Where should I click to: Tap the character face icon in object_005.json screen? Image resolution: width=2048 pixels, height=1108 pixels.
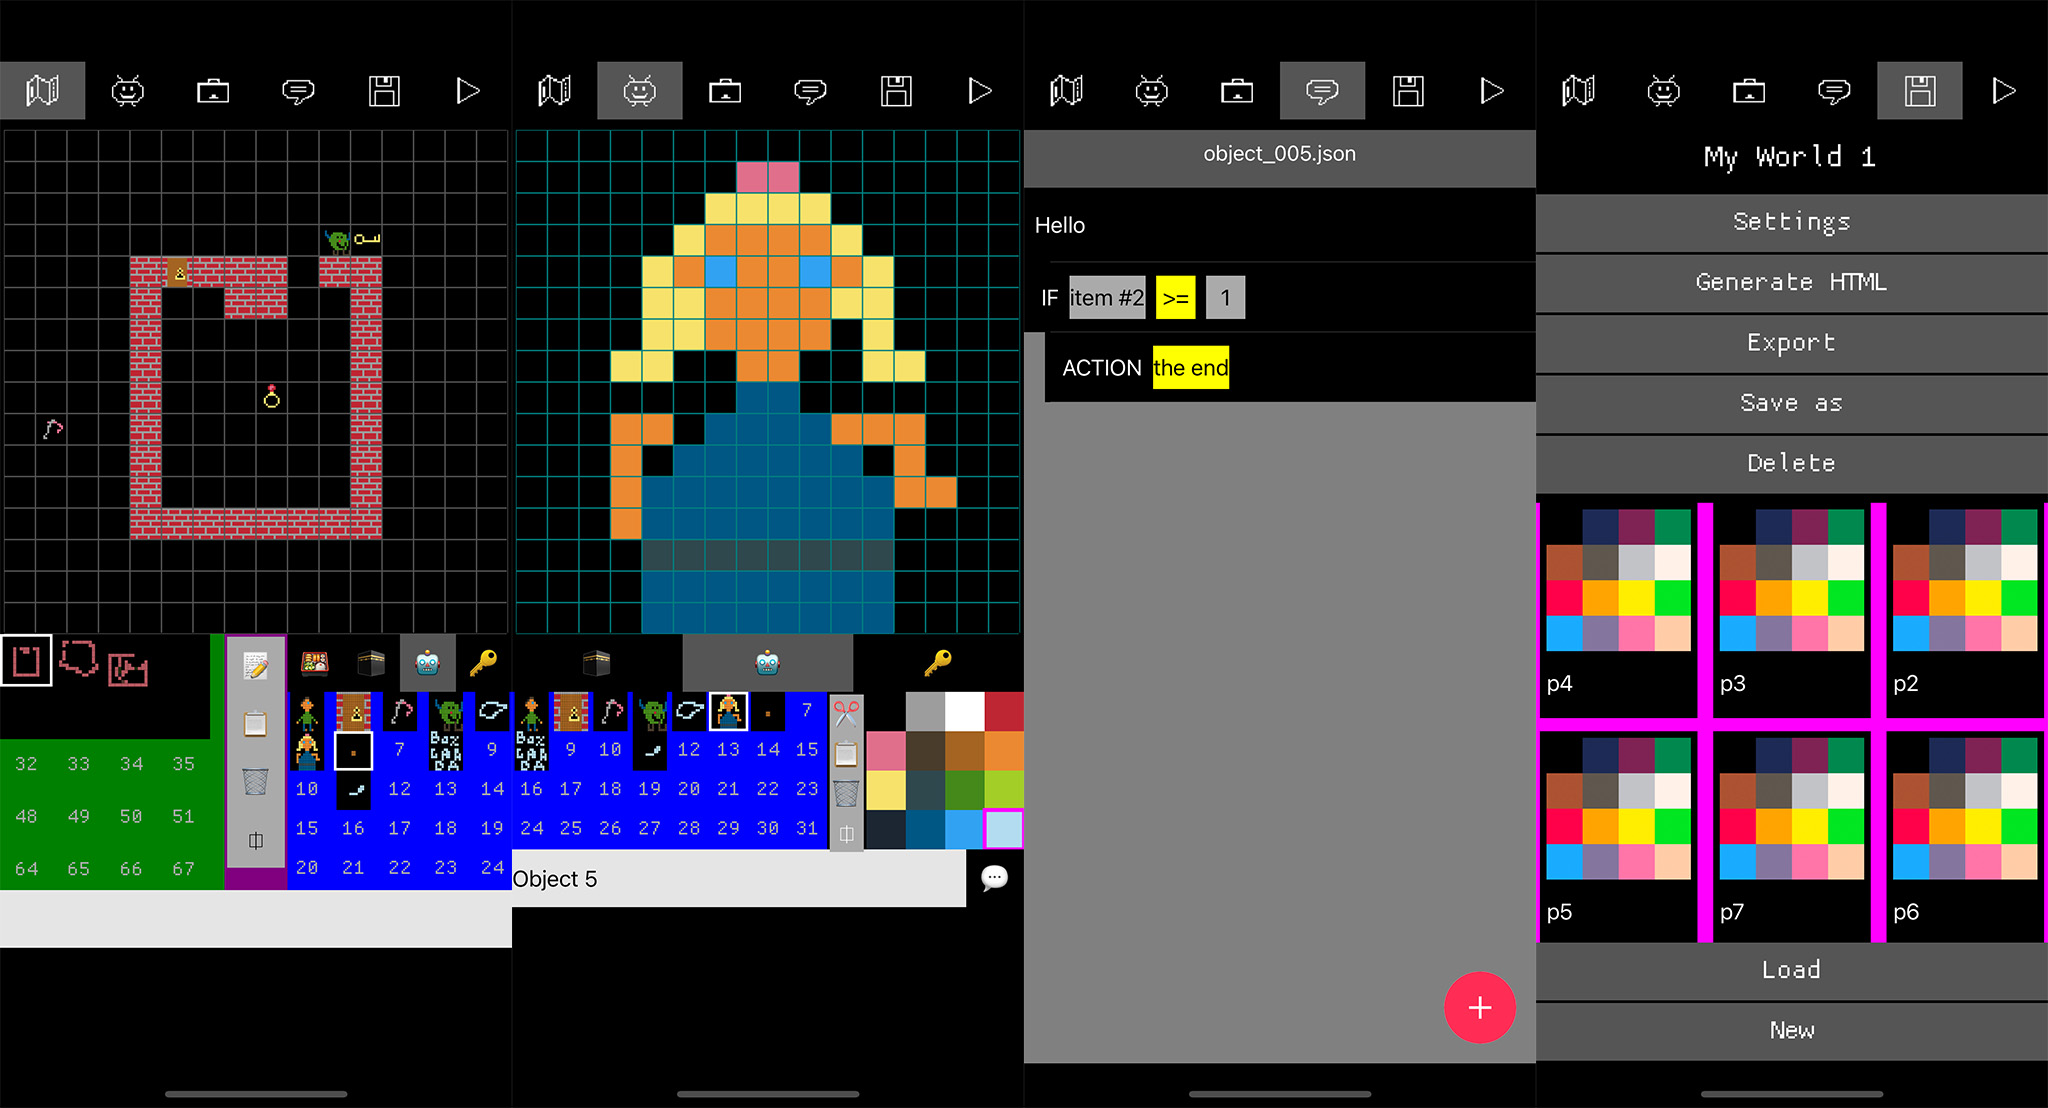pos(1151,91)
